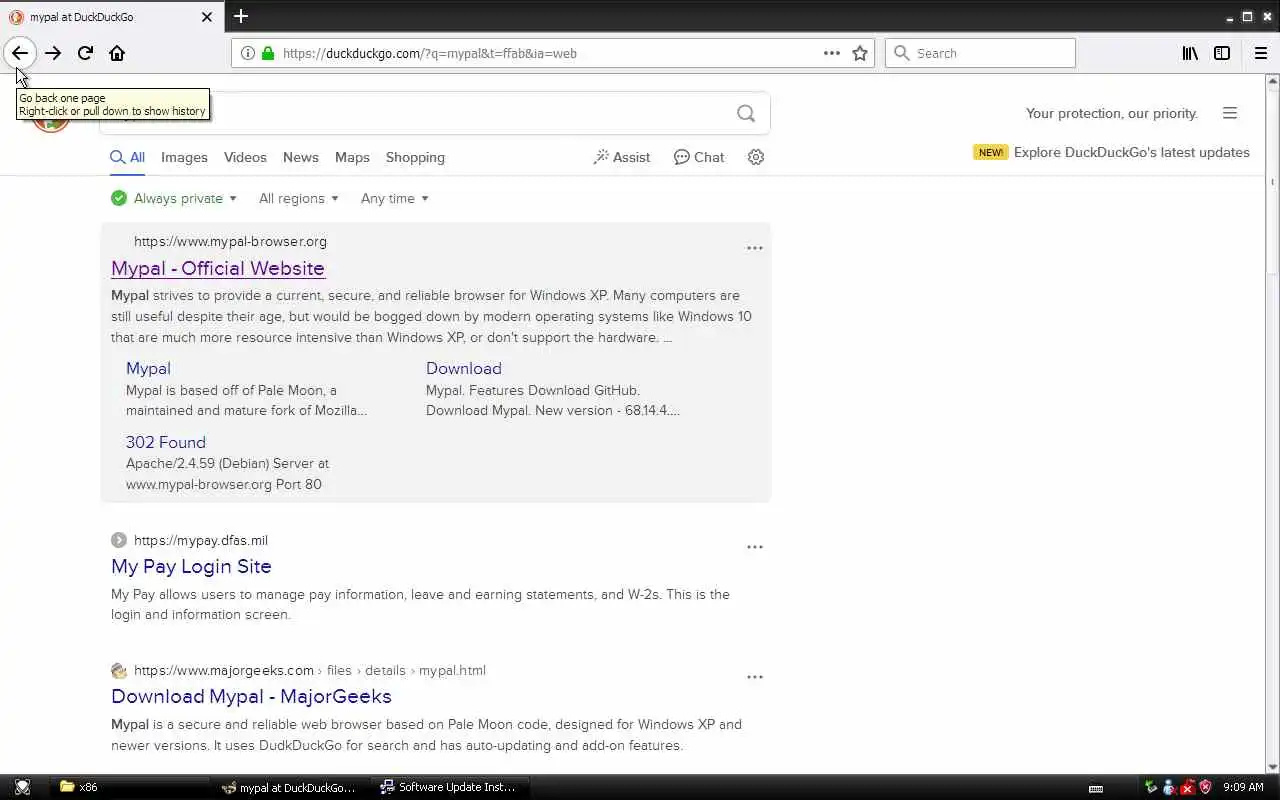Open Download Mypal - MajorGeeks result
Viewport: 1280px width, 800px height.
[251, 696]
